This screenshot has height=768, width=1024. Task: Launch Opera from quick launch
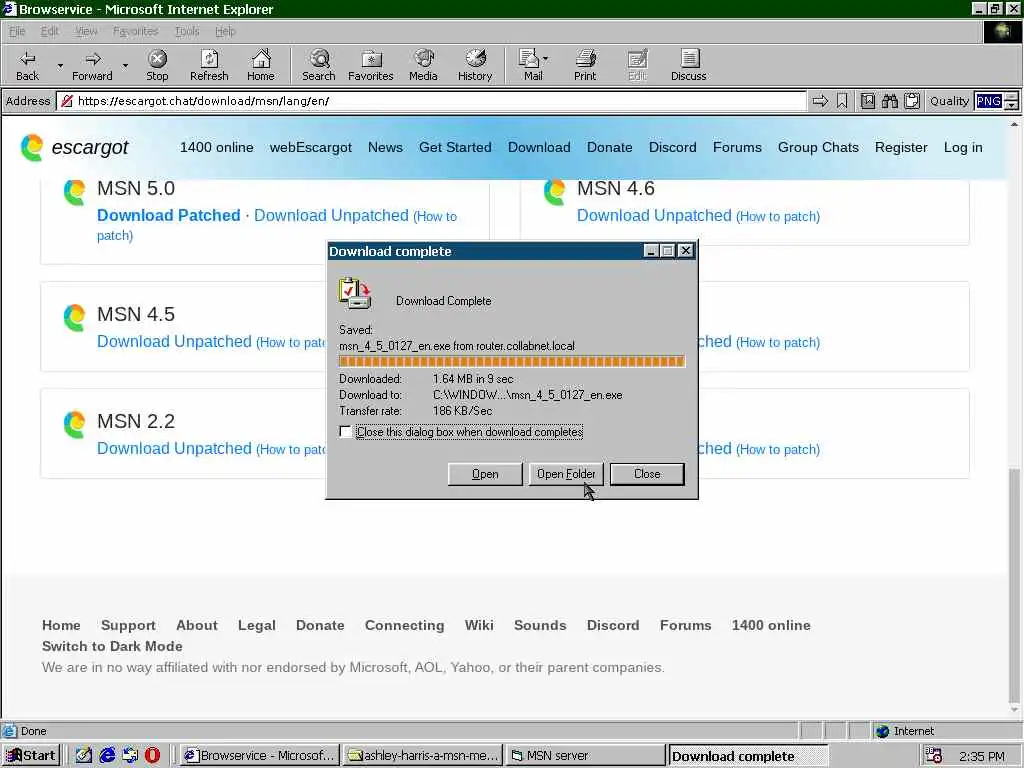[152, 755]
